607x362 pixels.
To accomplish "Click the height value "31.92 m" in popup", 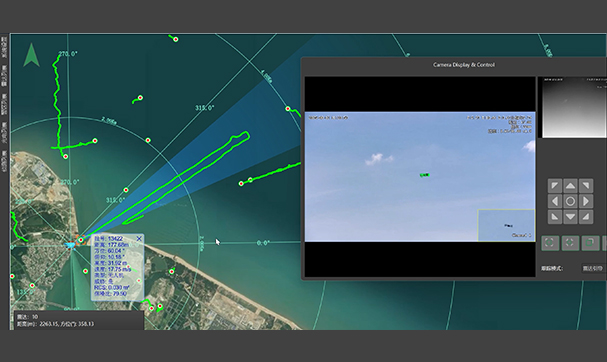I will [117, 263].
